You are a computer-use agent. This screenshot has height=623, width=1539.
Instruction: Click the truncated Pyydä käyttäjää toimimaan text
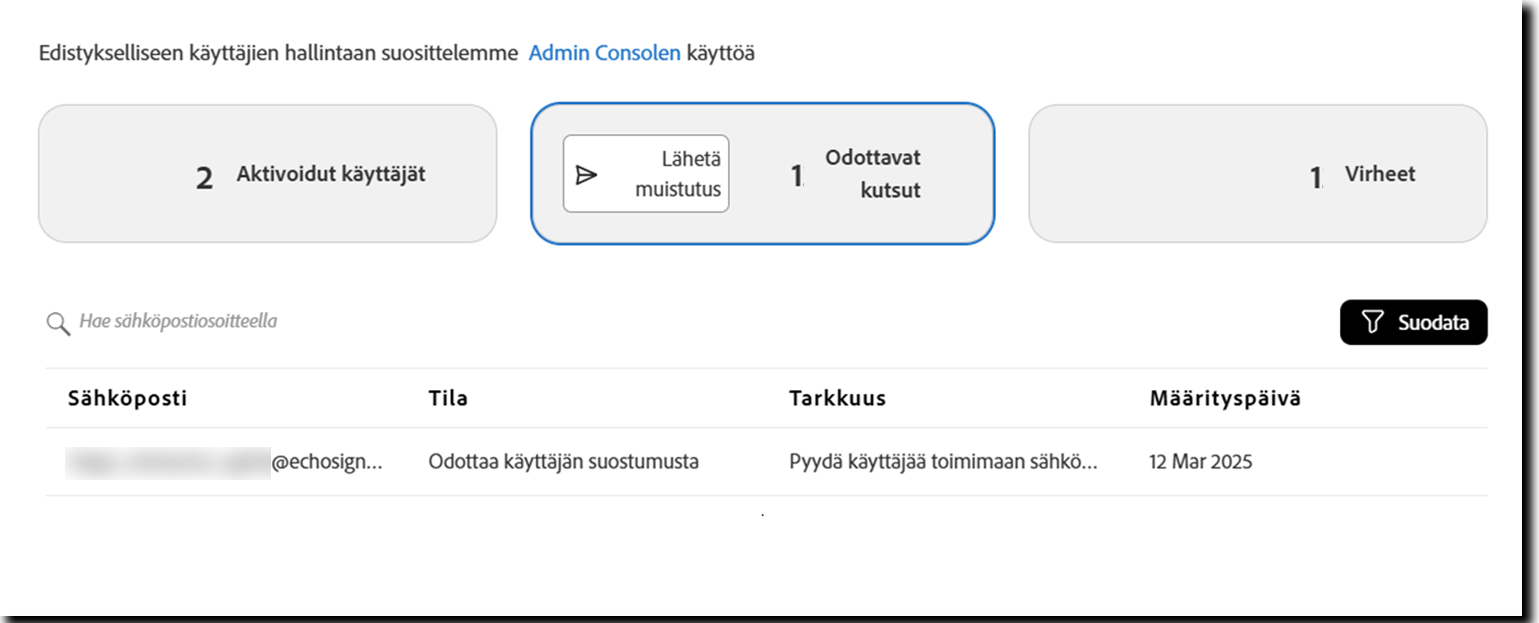click(943, 462)
